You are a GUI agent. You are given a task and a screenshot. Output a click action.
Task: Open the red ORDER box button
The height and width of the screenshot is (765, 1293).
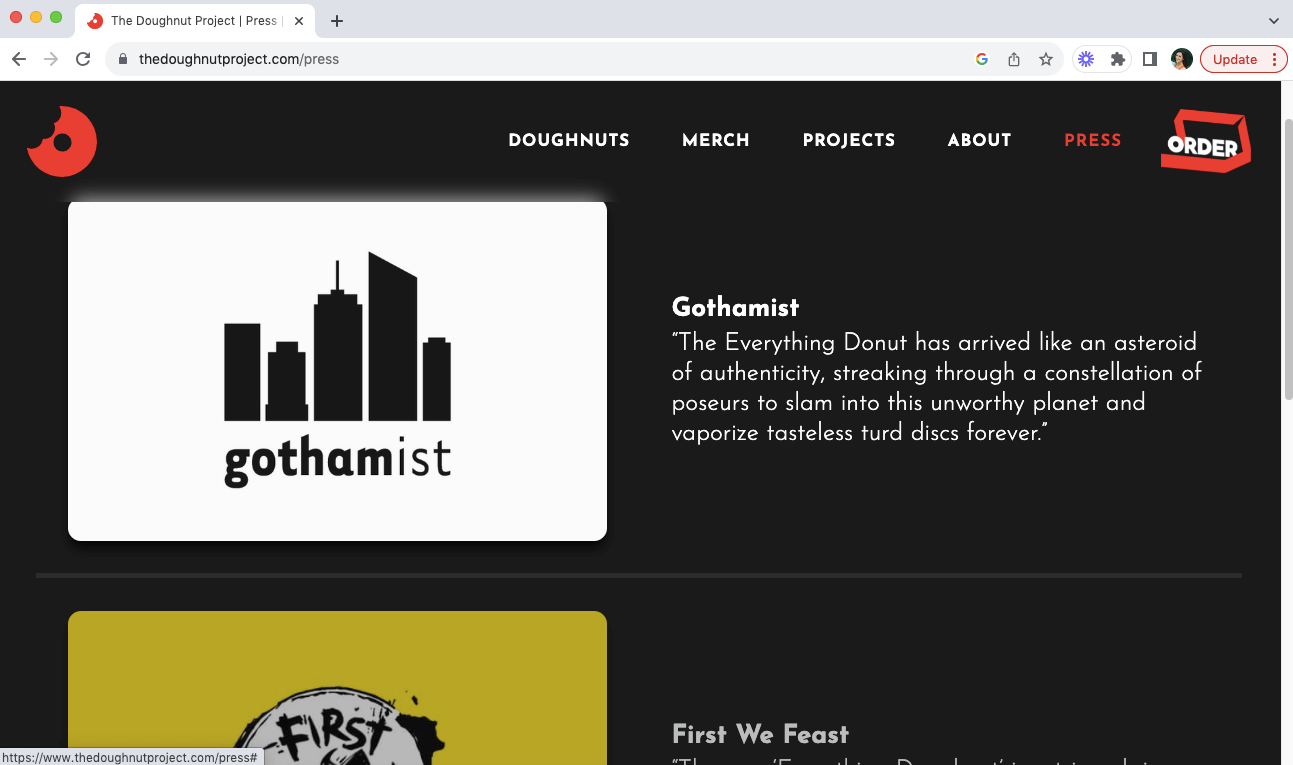1206,141
